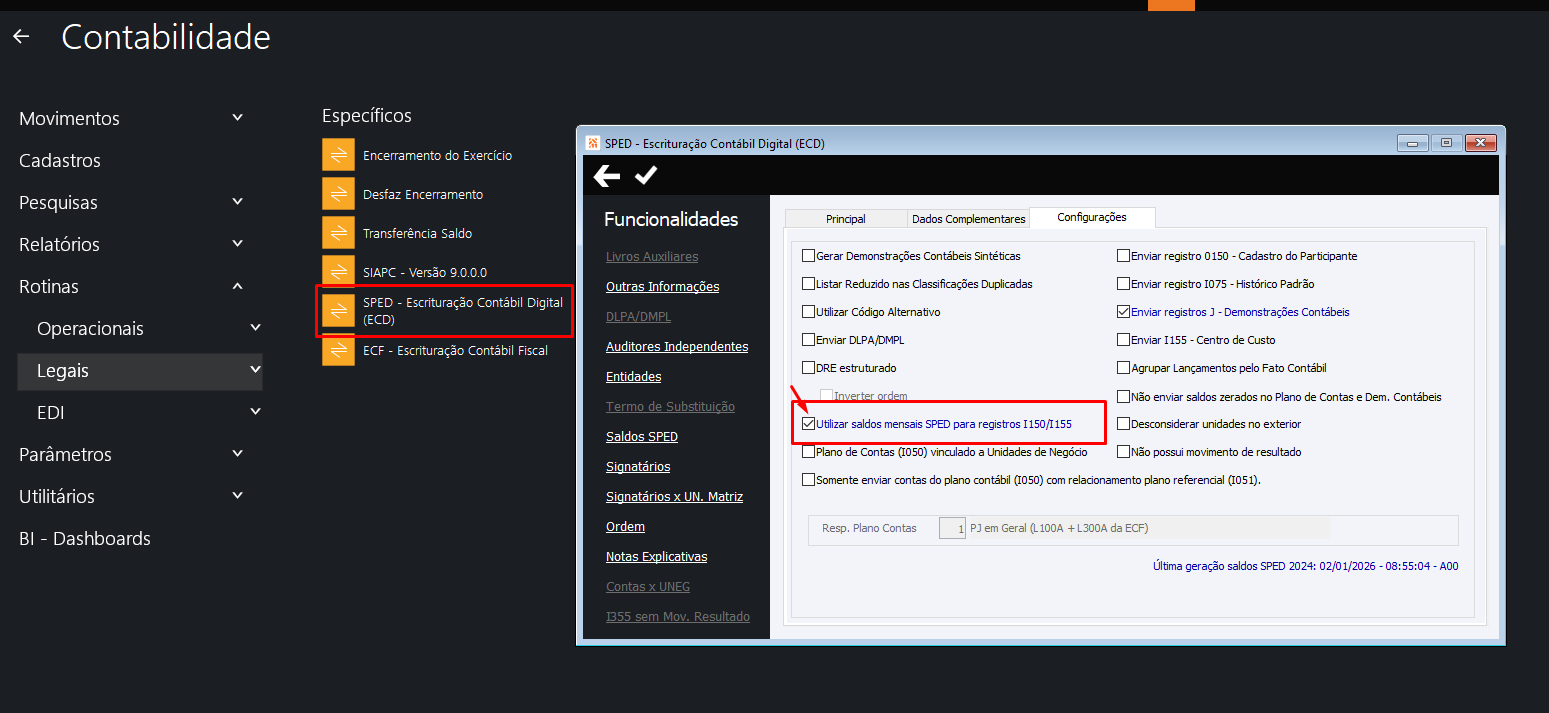
Task: Check Não possui movimento de resultado
Action: click(x=1124, y=452)
